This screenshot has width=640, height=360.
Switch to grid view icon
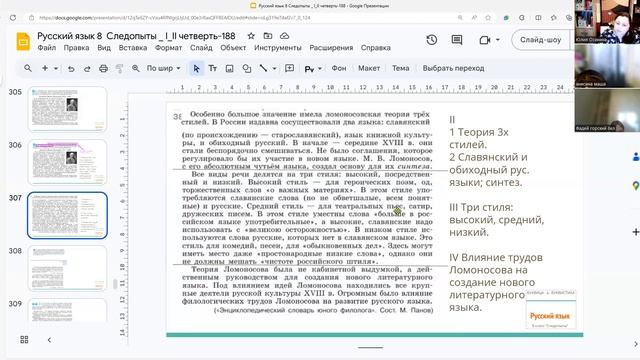24,340
